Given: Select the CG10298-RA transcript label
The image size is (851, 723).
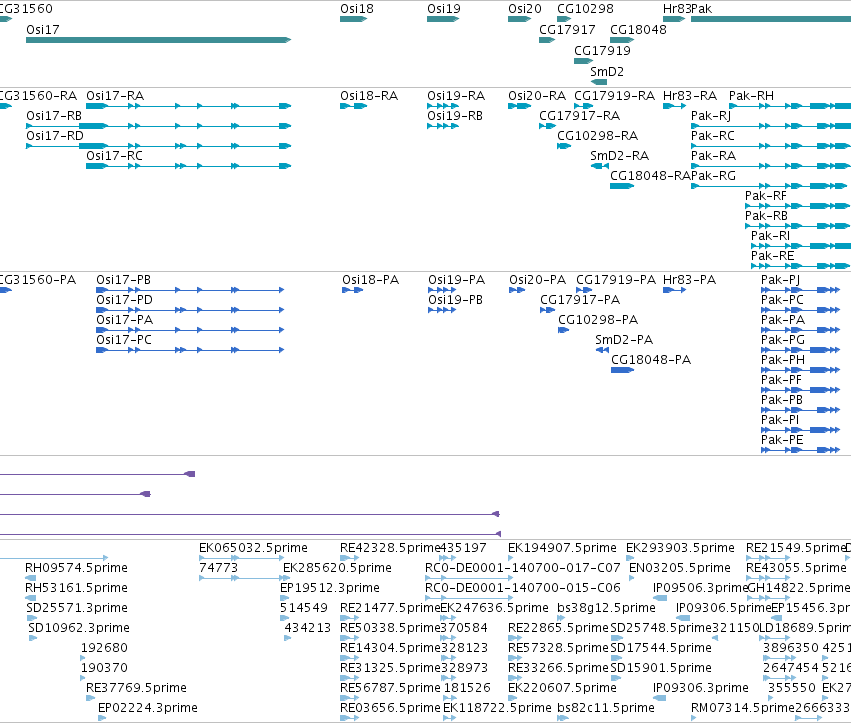Looking at the screenshot, I should coord(598,136).
